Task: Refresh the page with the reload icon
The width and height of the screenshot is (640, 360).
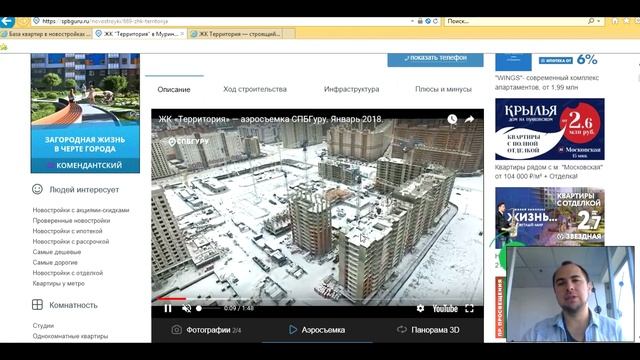Action: (x=436, y=21)
